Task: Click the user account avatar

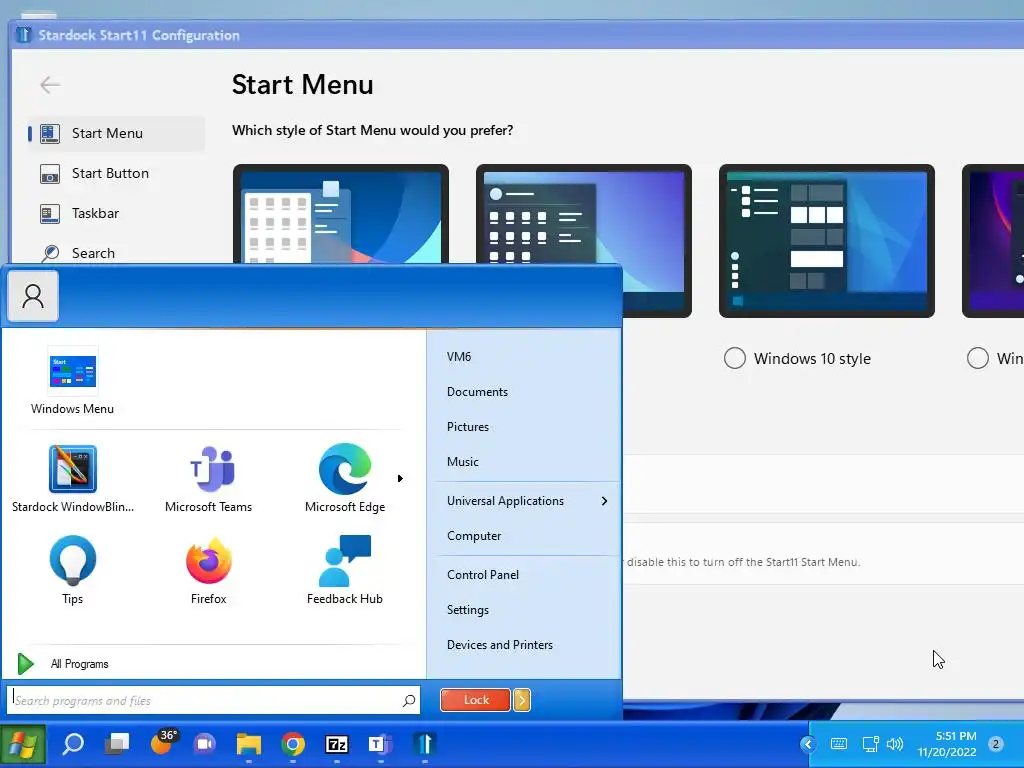Action: (x=33, y=296)
